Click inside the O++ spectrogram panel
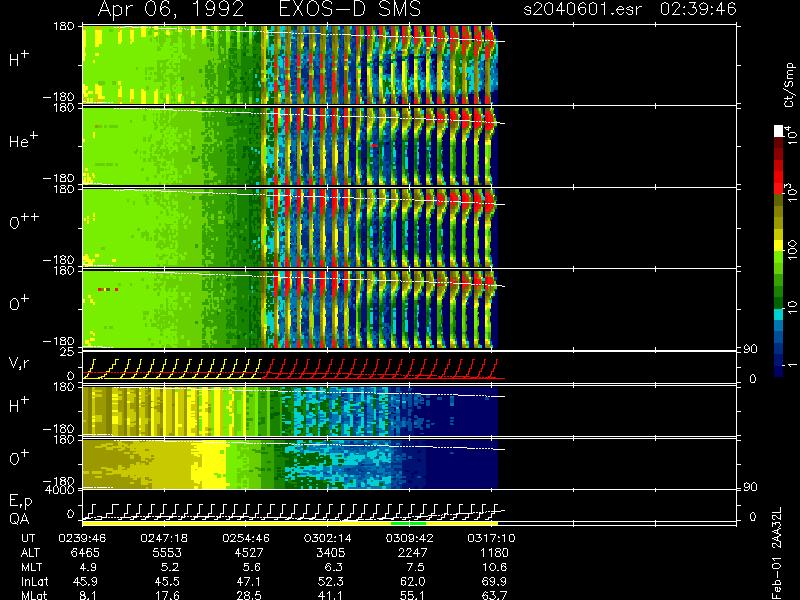This screenshot has height=600, width=800. [290, 228]
